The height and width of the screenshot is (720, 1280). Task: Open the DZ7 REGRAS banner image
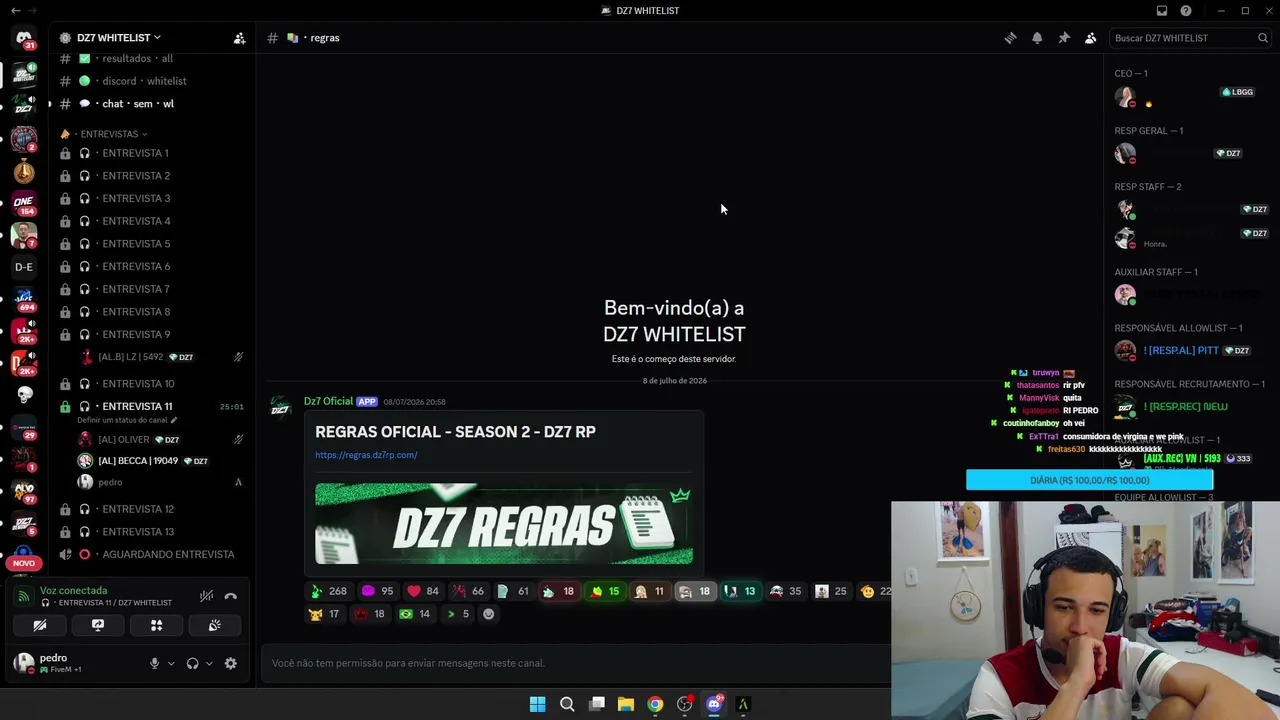504,524
